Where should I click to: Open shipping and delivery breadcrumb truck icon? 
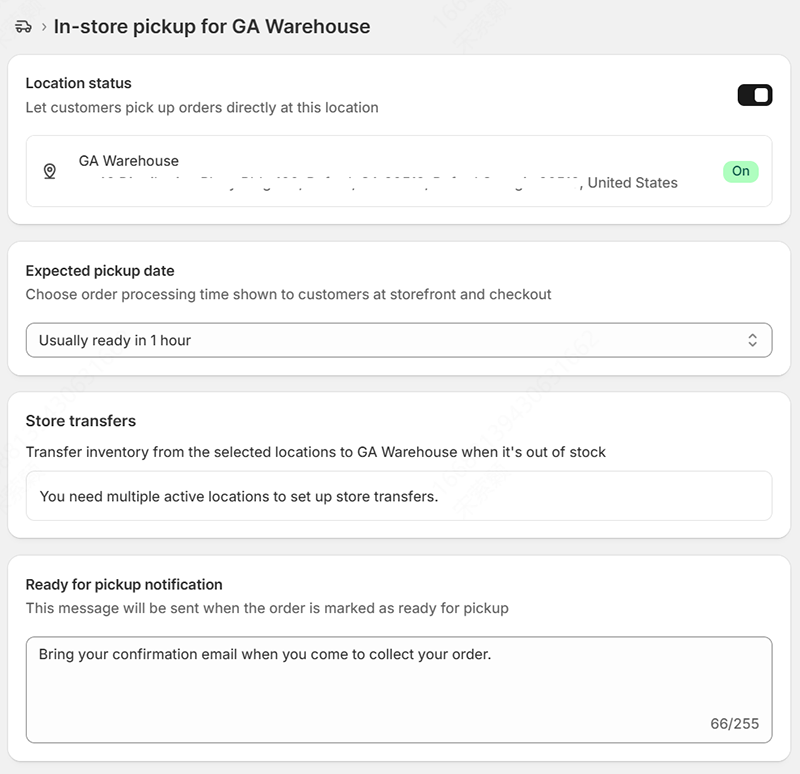click(23, 27)
